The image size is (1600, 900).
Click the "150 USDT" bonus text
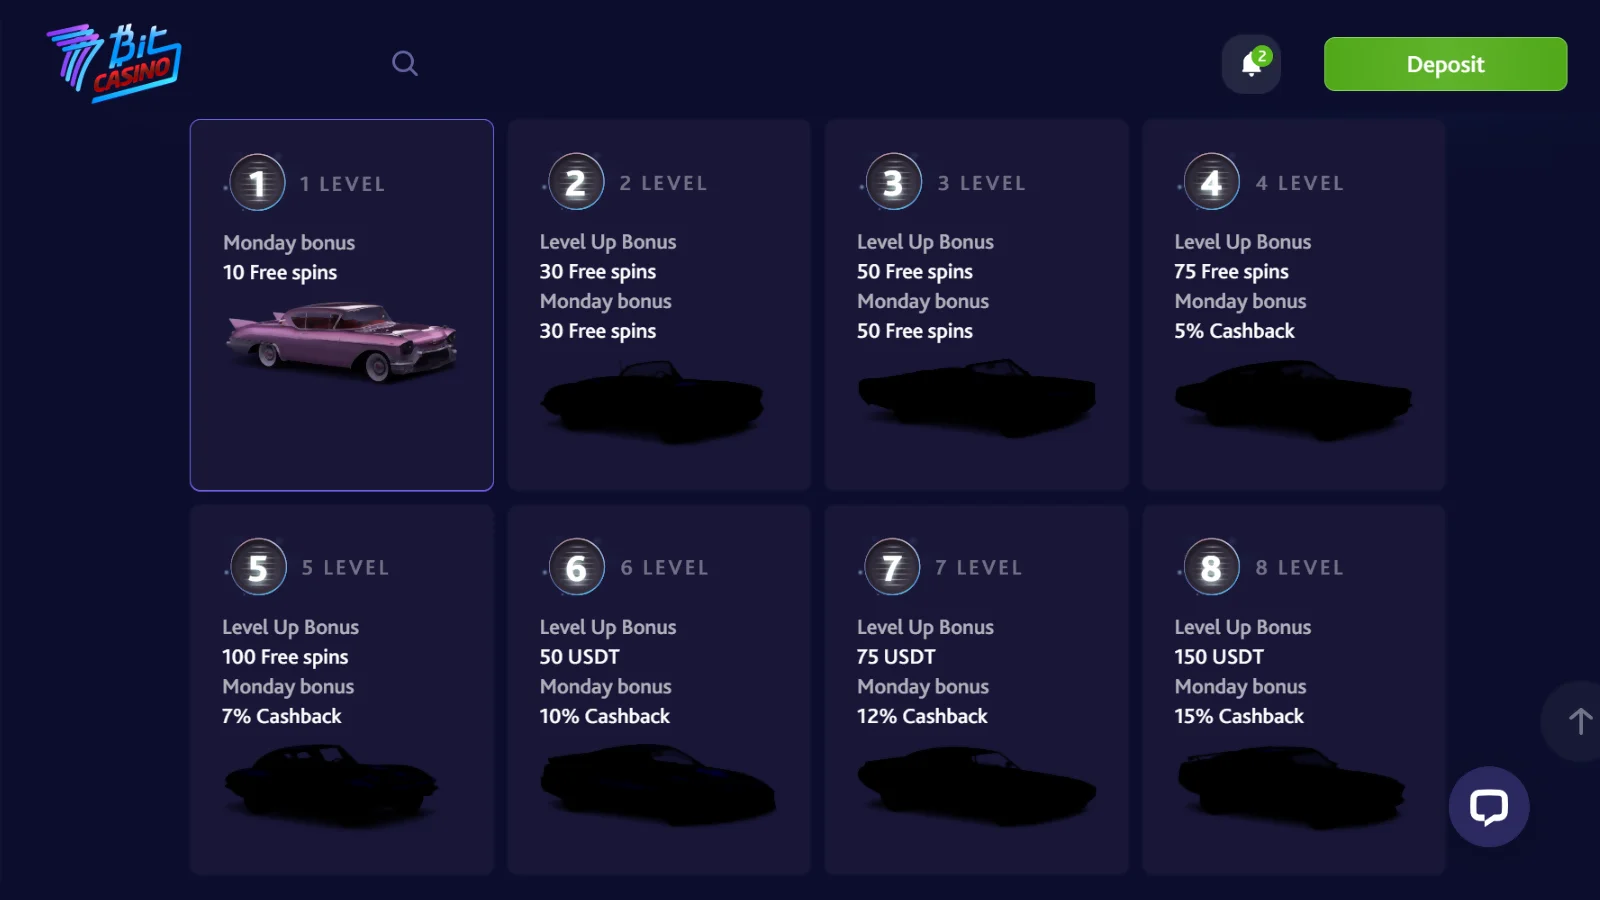click(1219, 657)
